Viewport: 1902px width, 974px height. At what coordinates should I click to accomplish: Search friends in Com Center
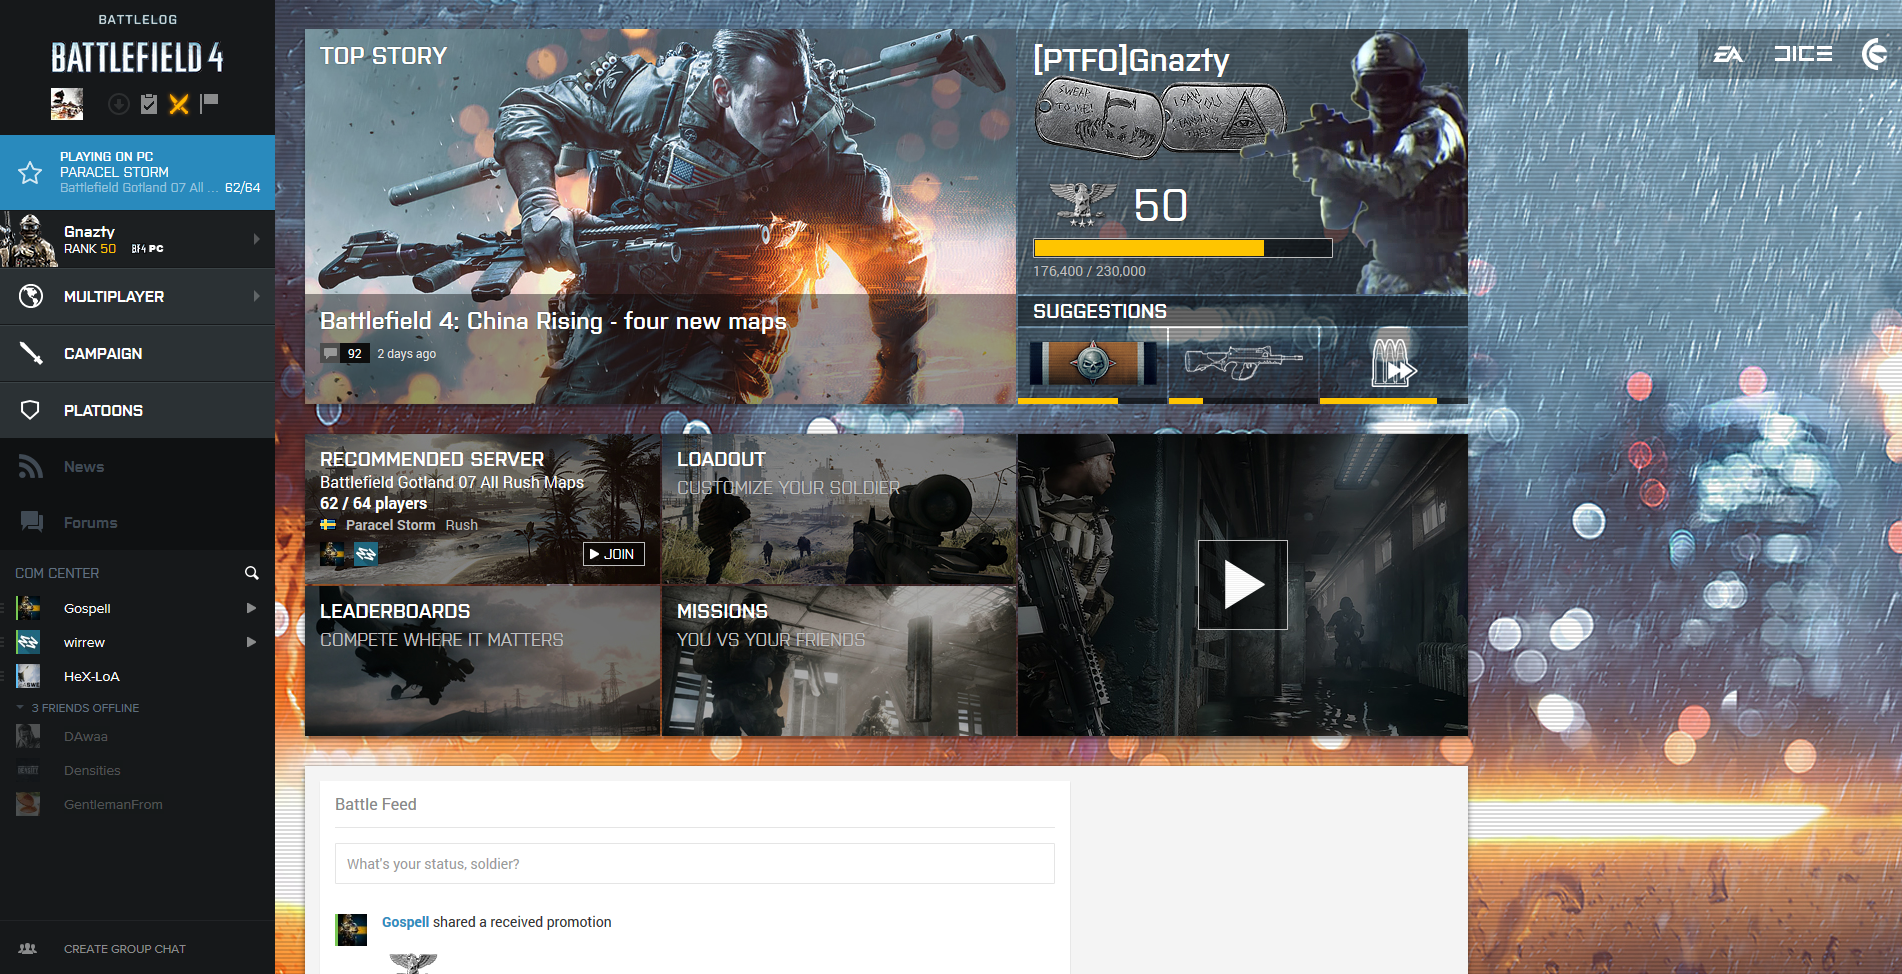click(x=252, y=573)
